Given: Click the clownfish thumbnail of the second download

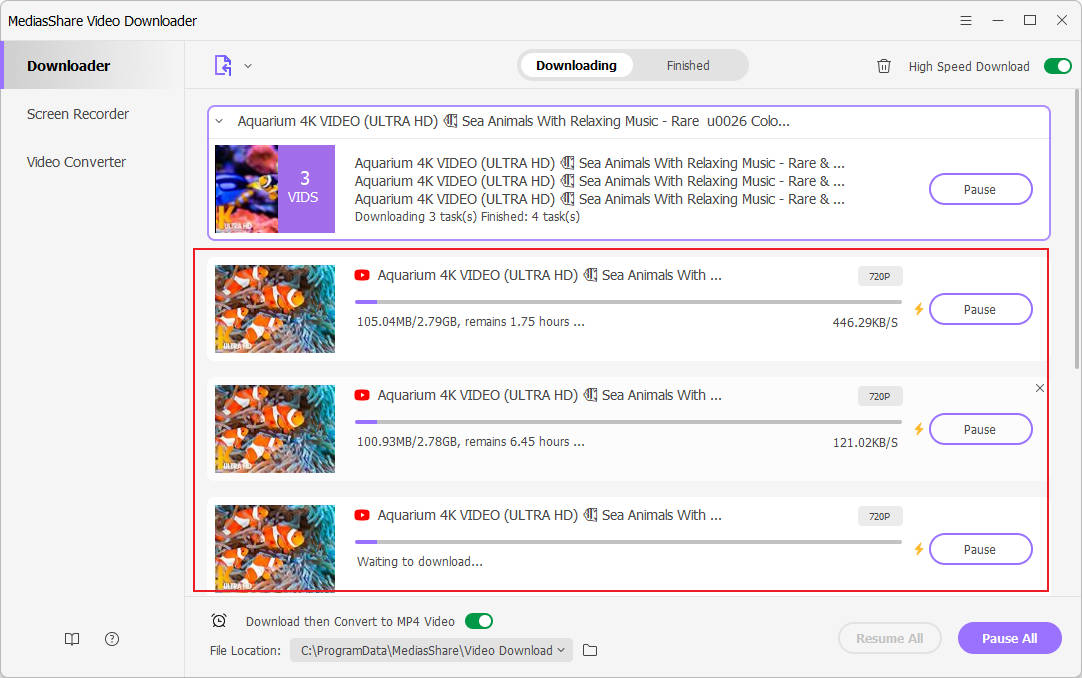Looking at the screenshot, I should coord(274,429).
